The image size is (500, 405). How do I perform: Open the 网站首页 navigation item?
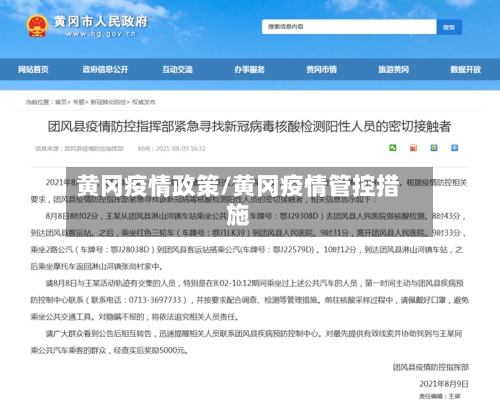pos(33,69)
